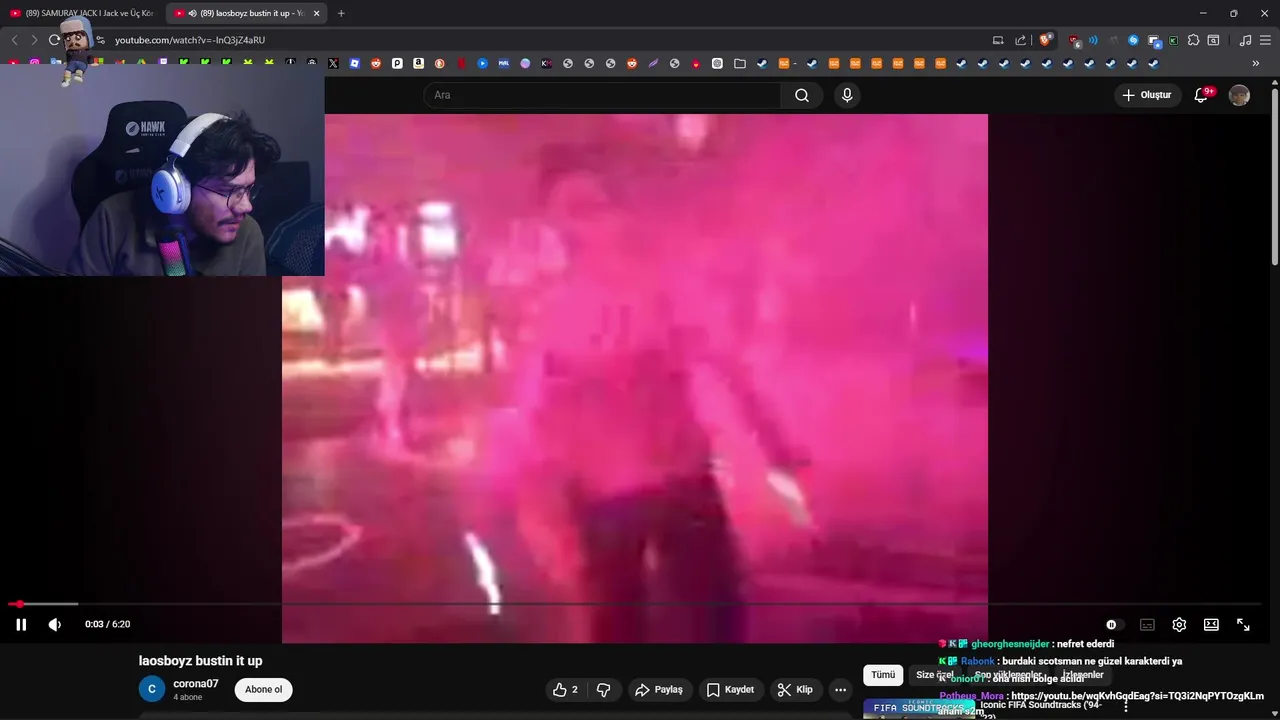1280x720 pixels.
Task: Go forward in browser history
Action: coord(34,40)
